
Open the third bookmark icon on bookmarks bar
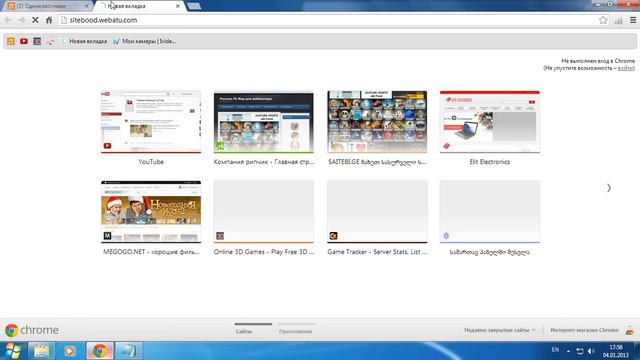(x=37, y=41)
